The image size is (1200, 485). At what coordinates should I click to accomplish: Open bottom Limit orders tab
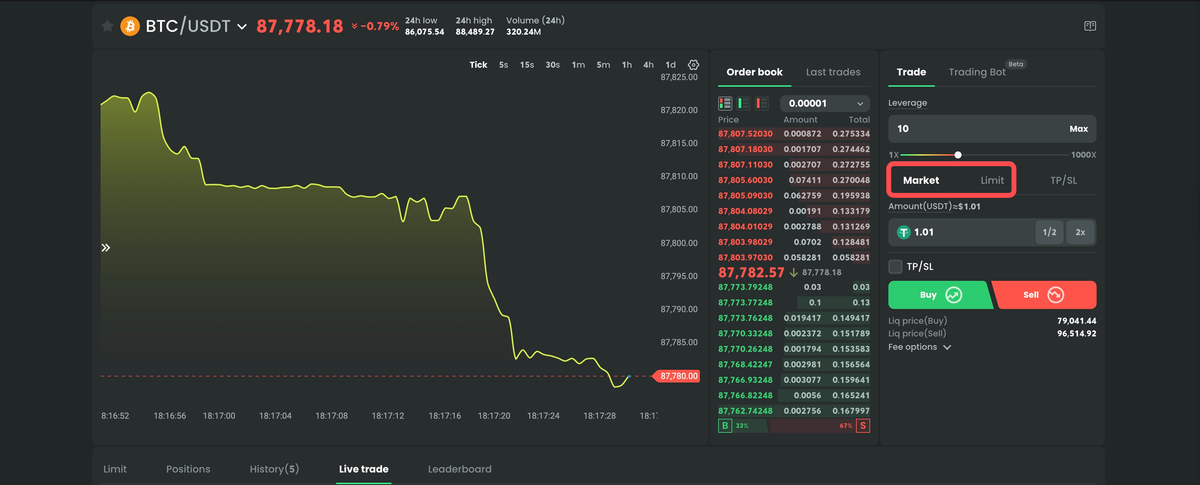115,469
